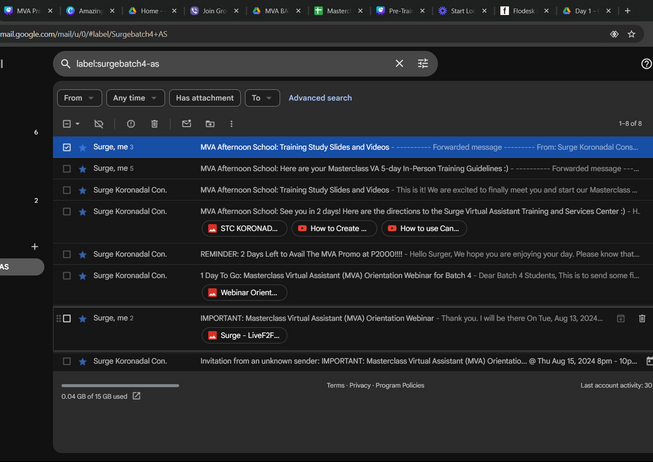Click the address bar extension icon left of the bookmark star

coord(614,34)
